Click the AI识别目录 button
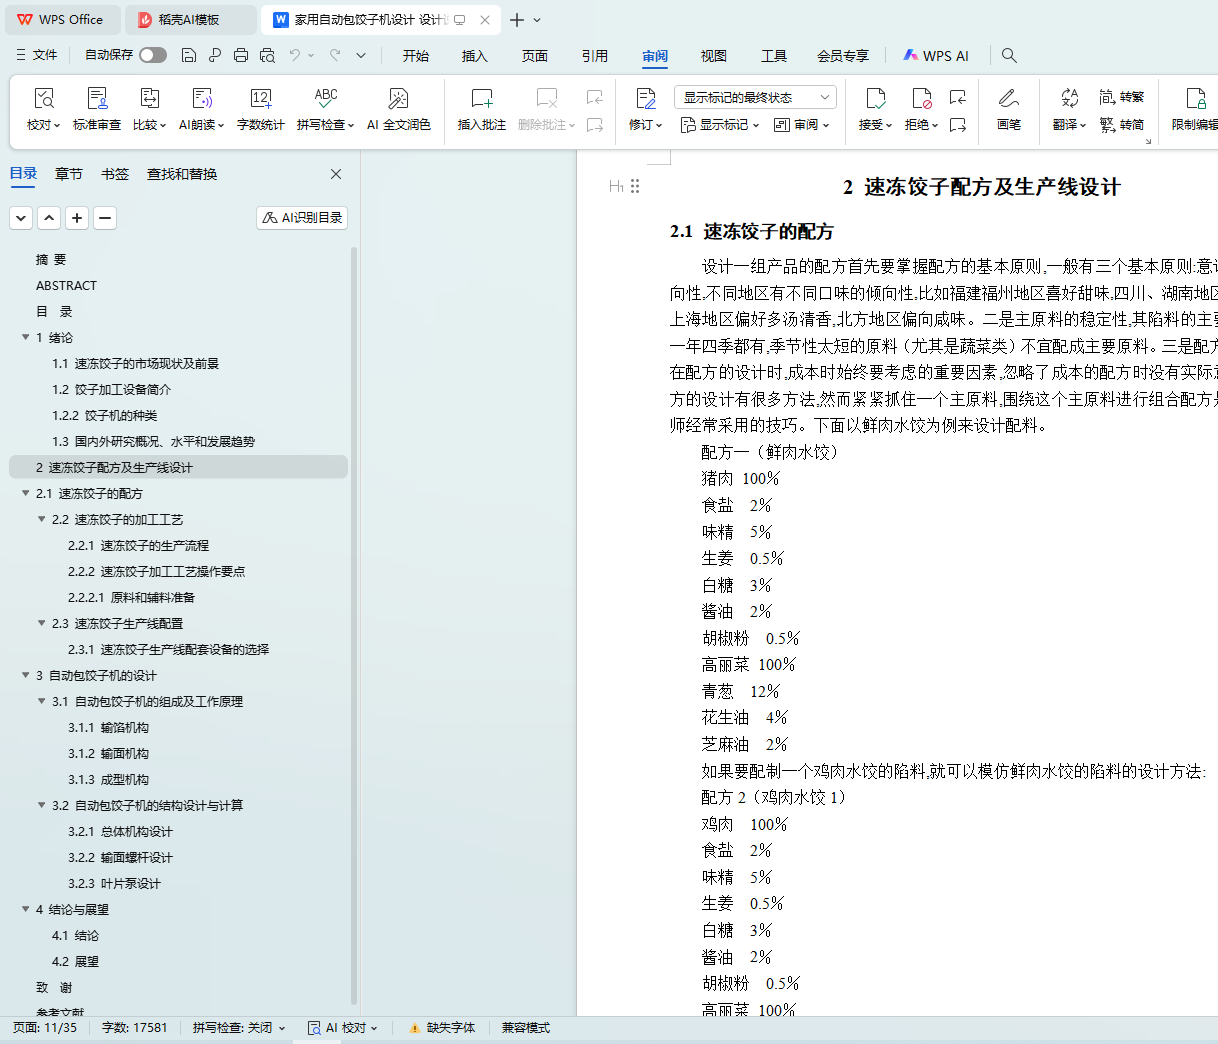 click(302, 218)
